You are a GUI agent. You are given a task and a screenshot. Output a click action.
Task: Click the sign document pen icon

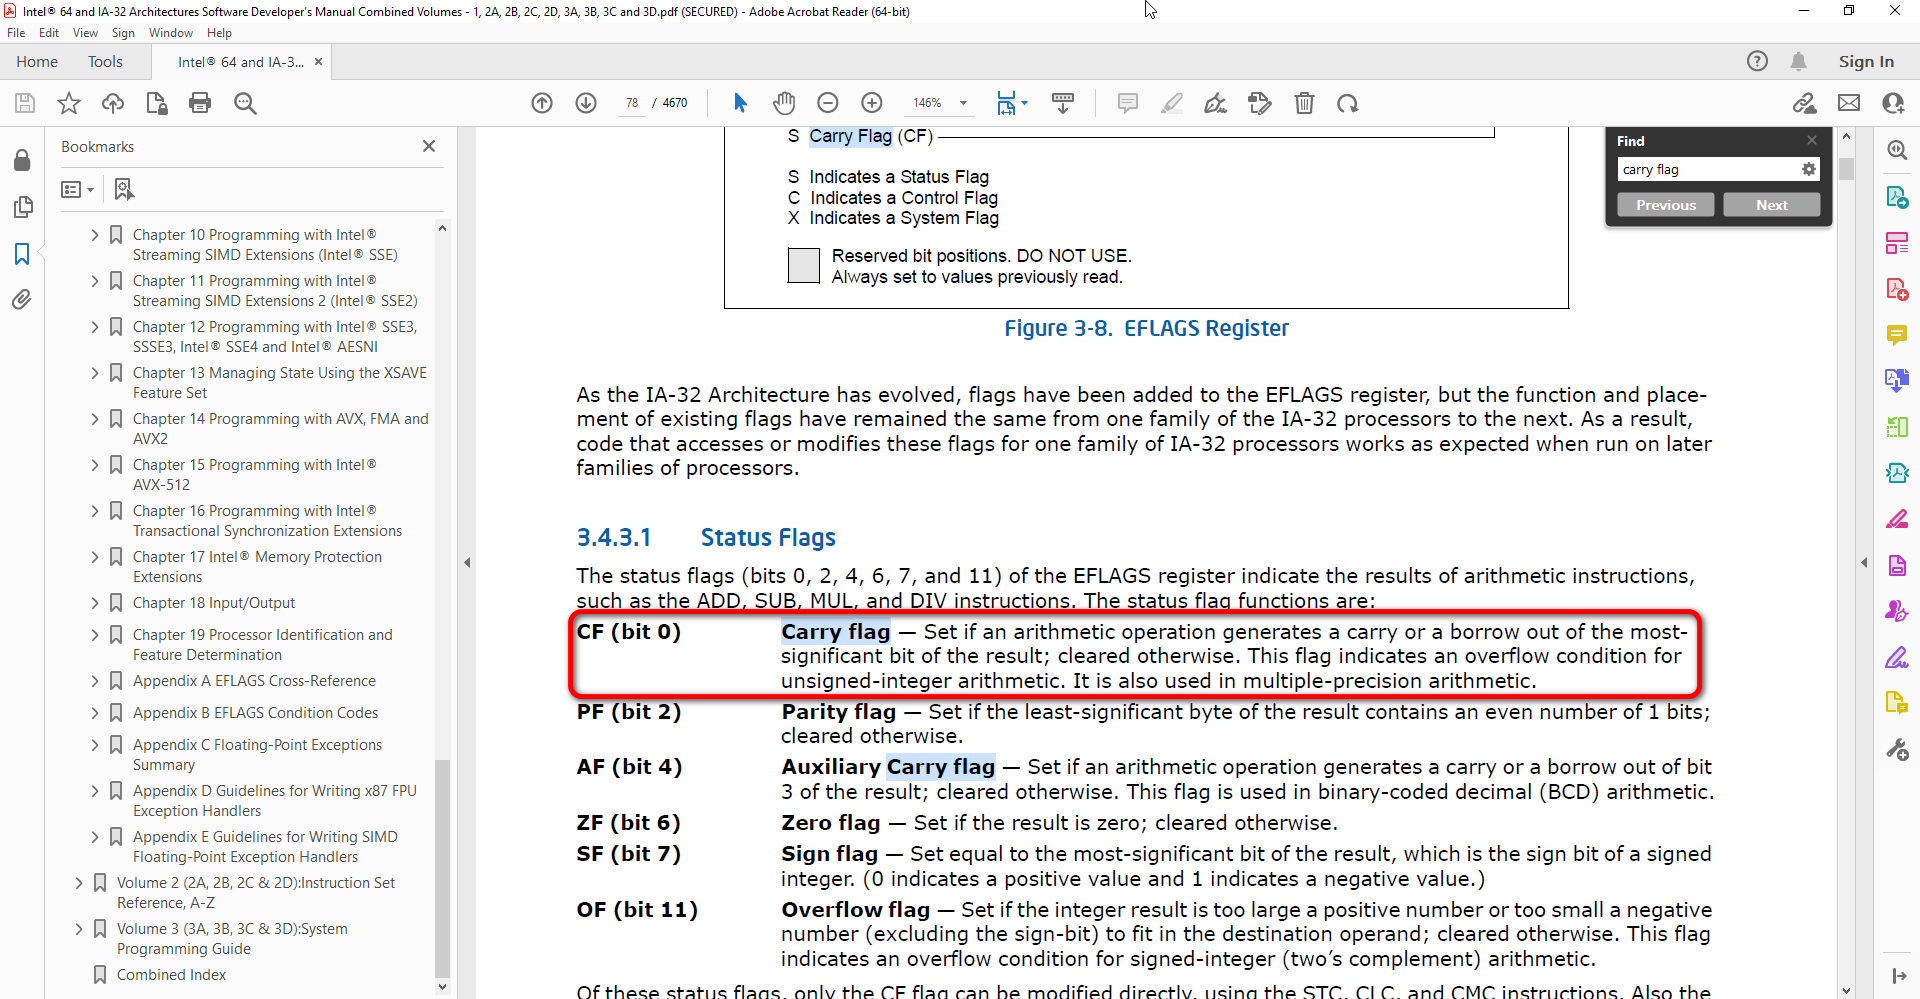tap(1216, 103)
